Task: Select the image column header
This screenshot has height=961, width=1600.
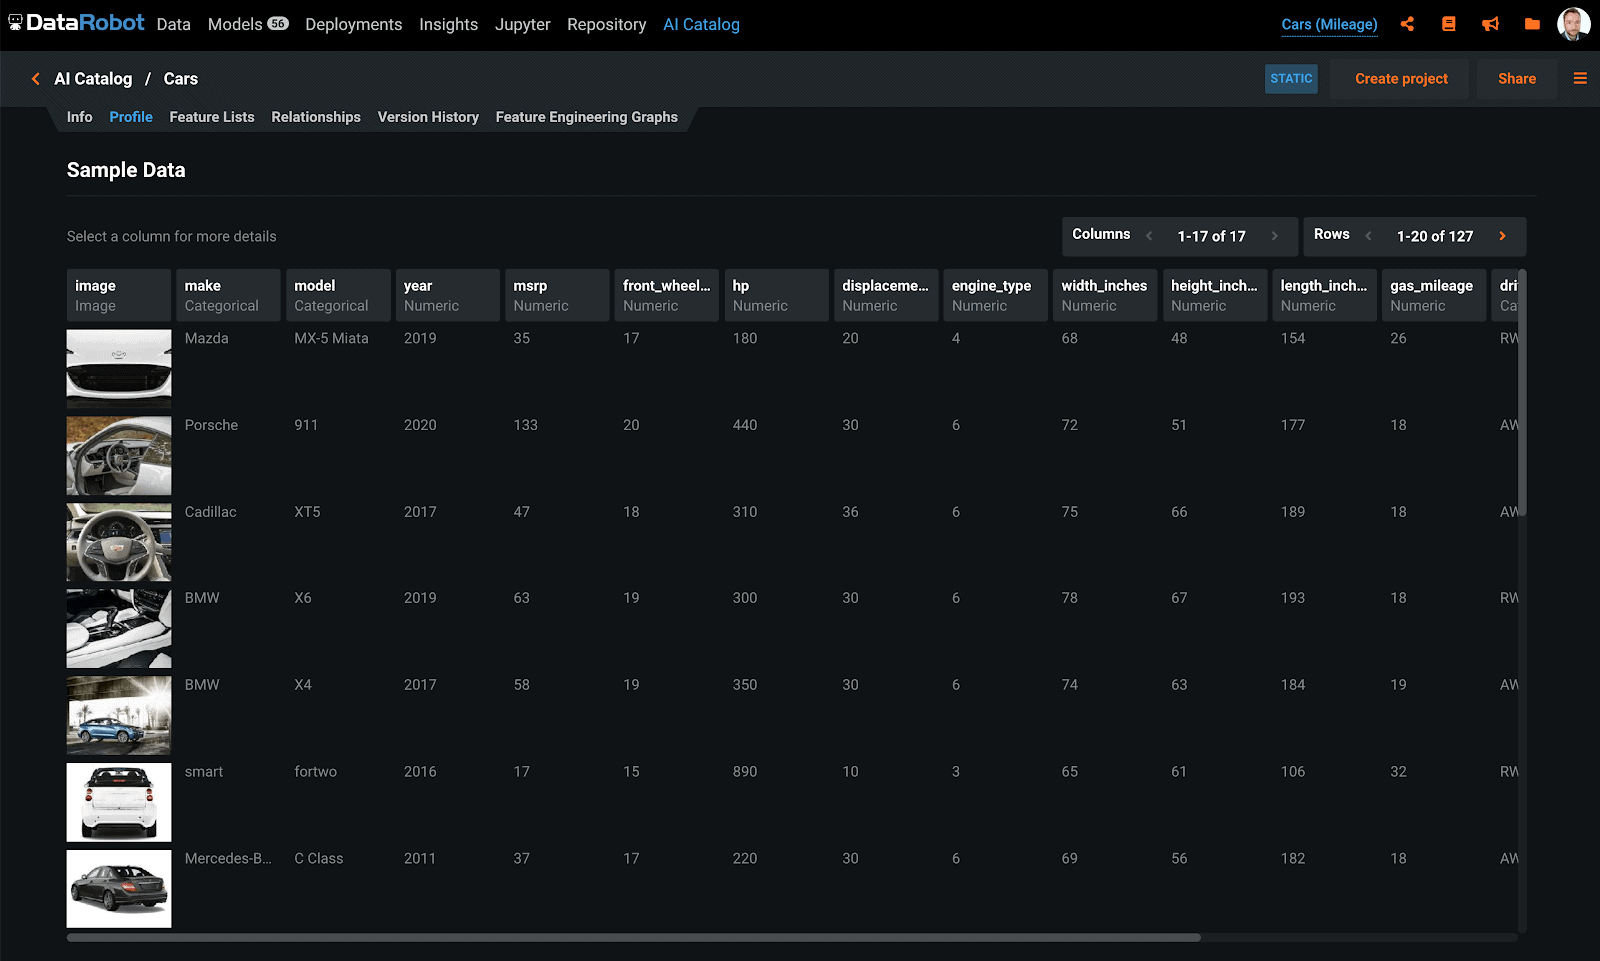Action: (119, 295)
